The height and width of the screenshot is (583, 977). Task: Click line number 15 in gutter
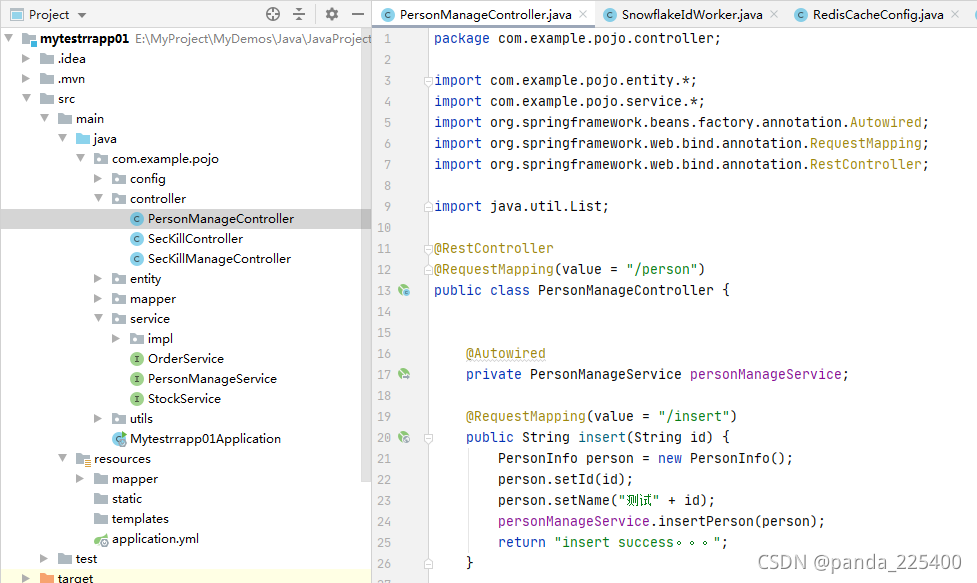(384, 333)
